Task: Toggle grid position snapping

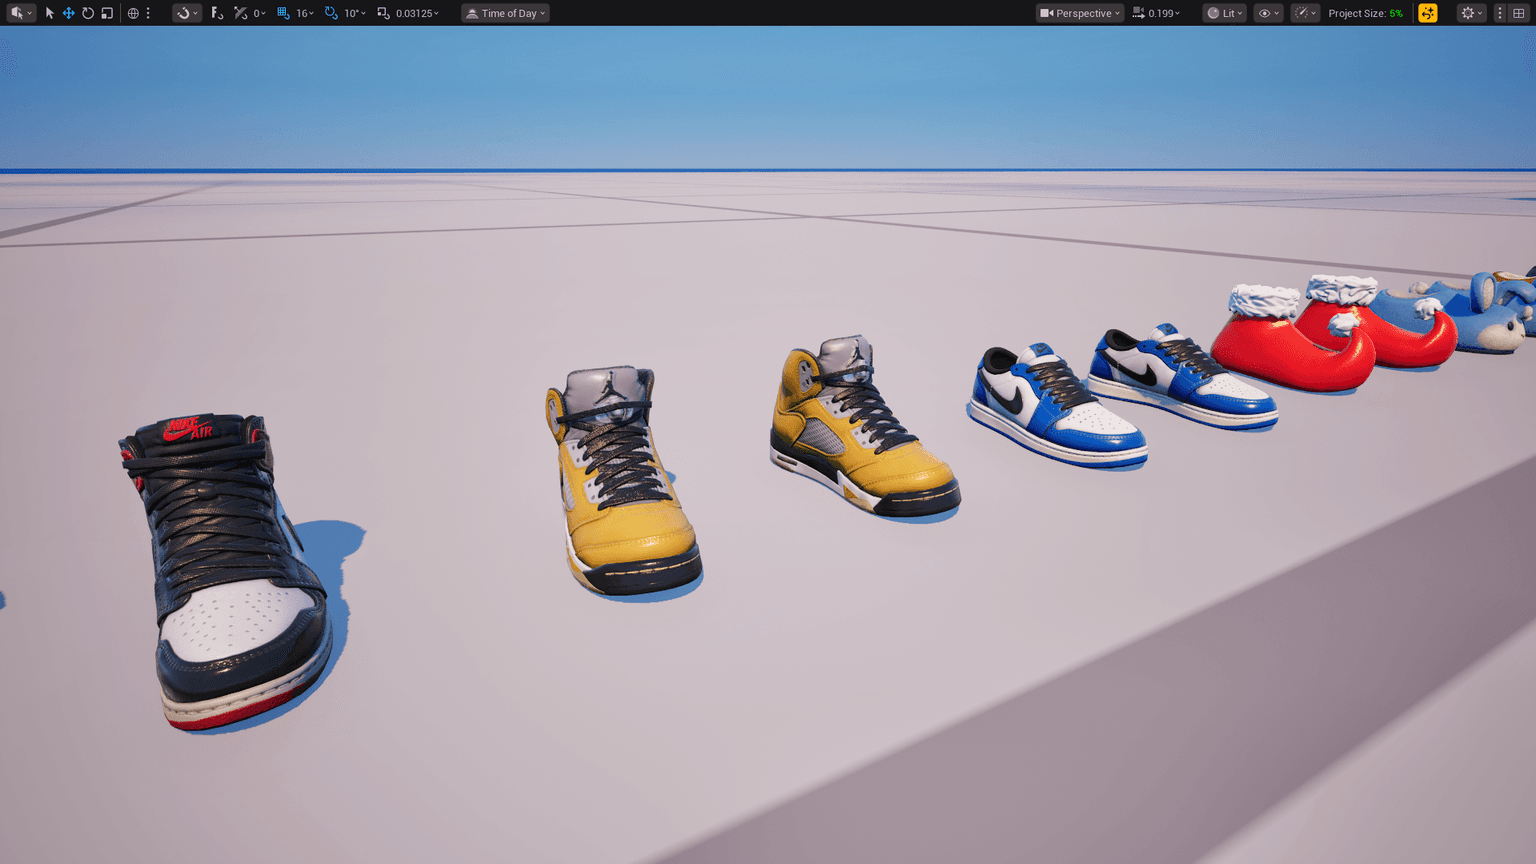Action: click(x=283, y=13)
